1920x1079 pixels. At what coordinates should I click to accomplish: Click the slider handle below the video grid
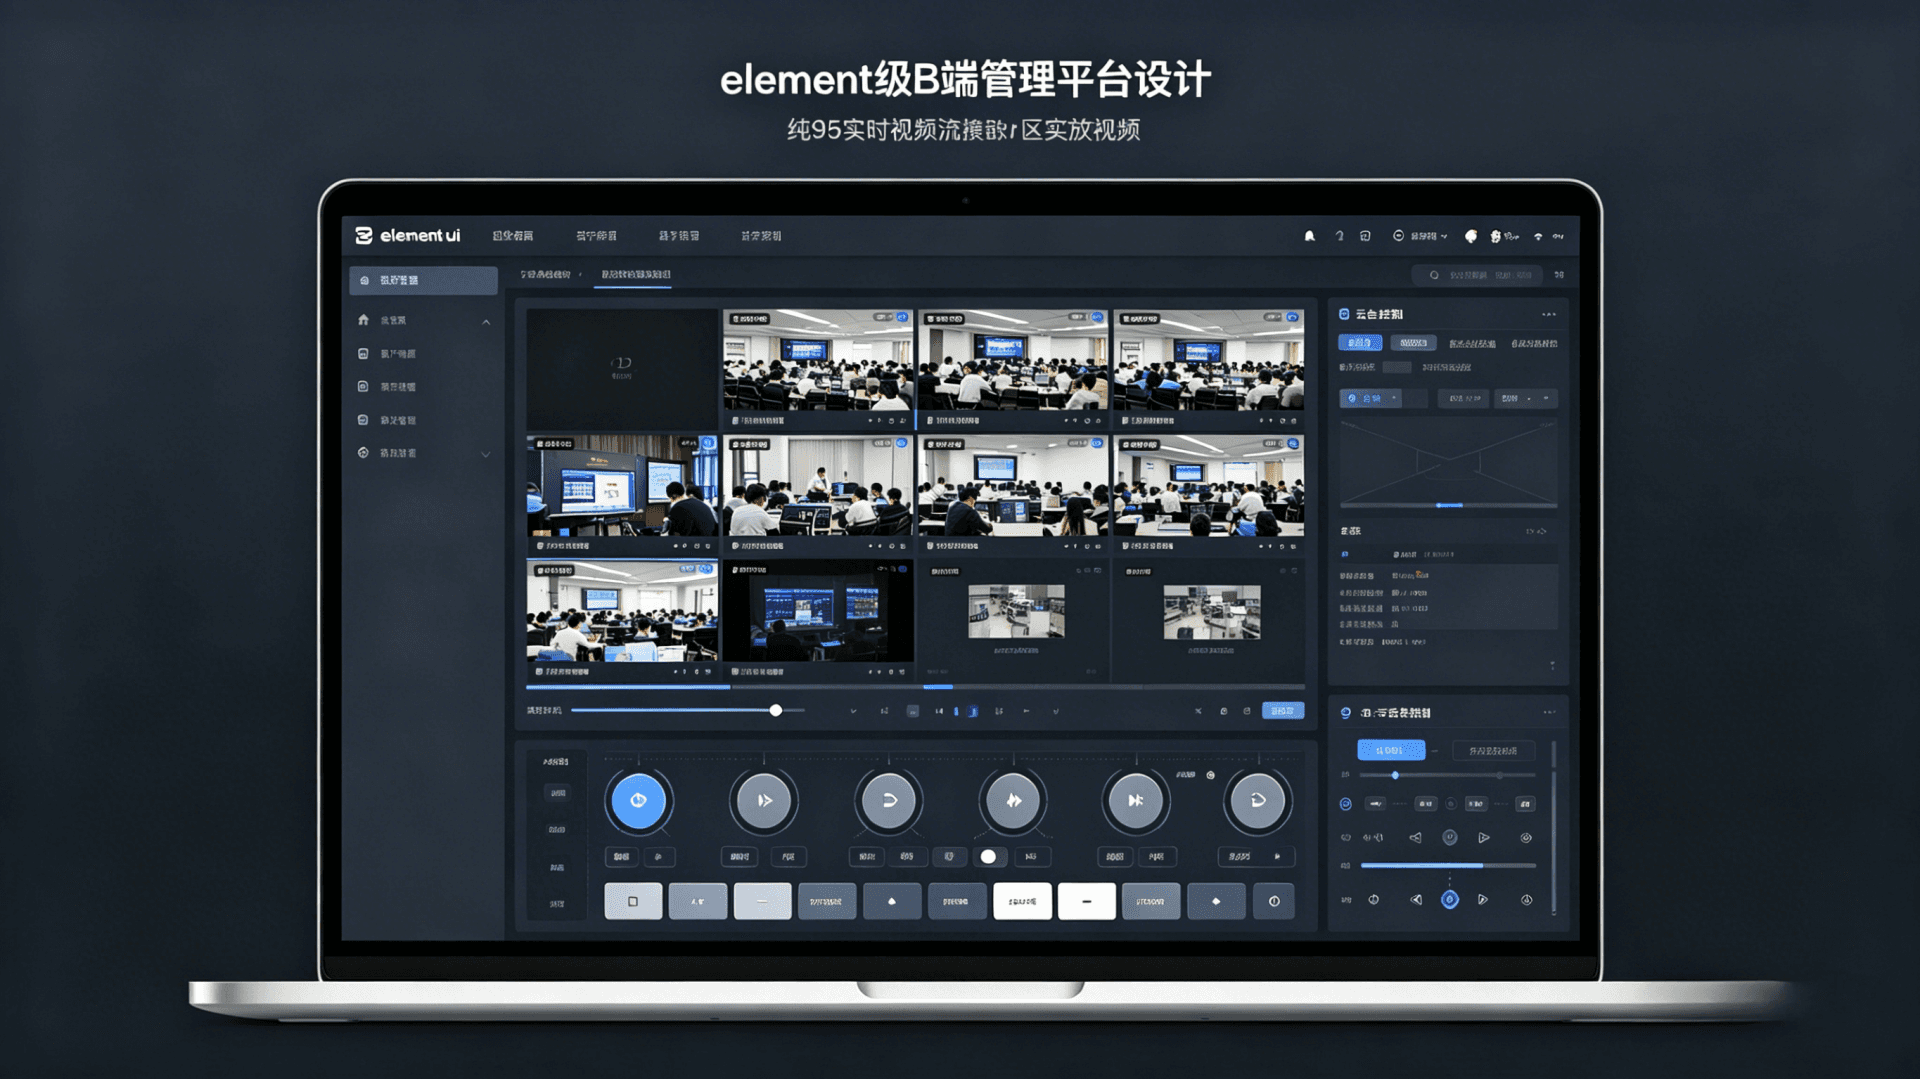coord(776,710)
